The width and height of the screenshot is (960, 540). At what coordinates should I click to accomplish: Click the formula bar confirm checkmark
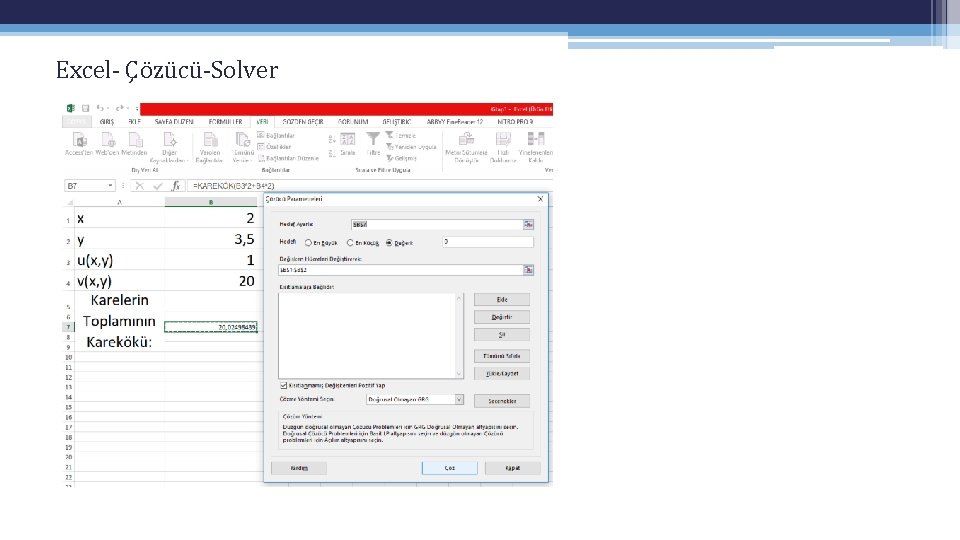[x=158, y=186]
